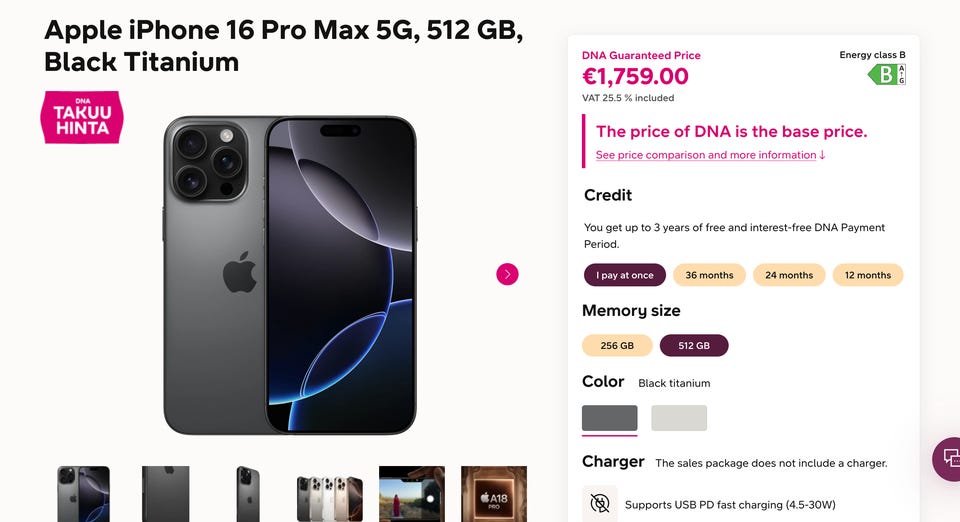Image resolution: width=960 pixels, height=522 pixels.
Task: Show the rear-angle phone thumbnail
Action: tap(248, 494)
